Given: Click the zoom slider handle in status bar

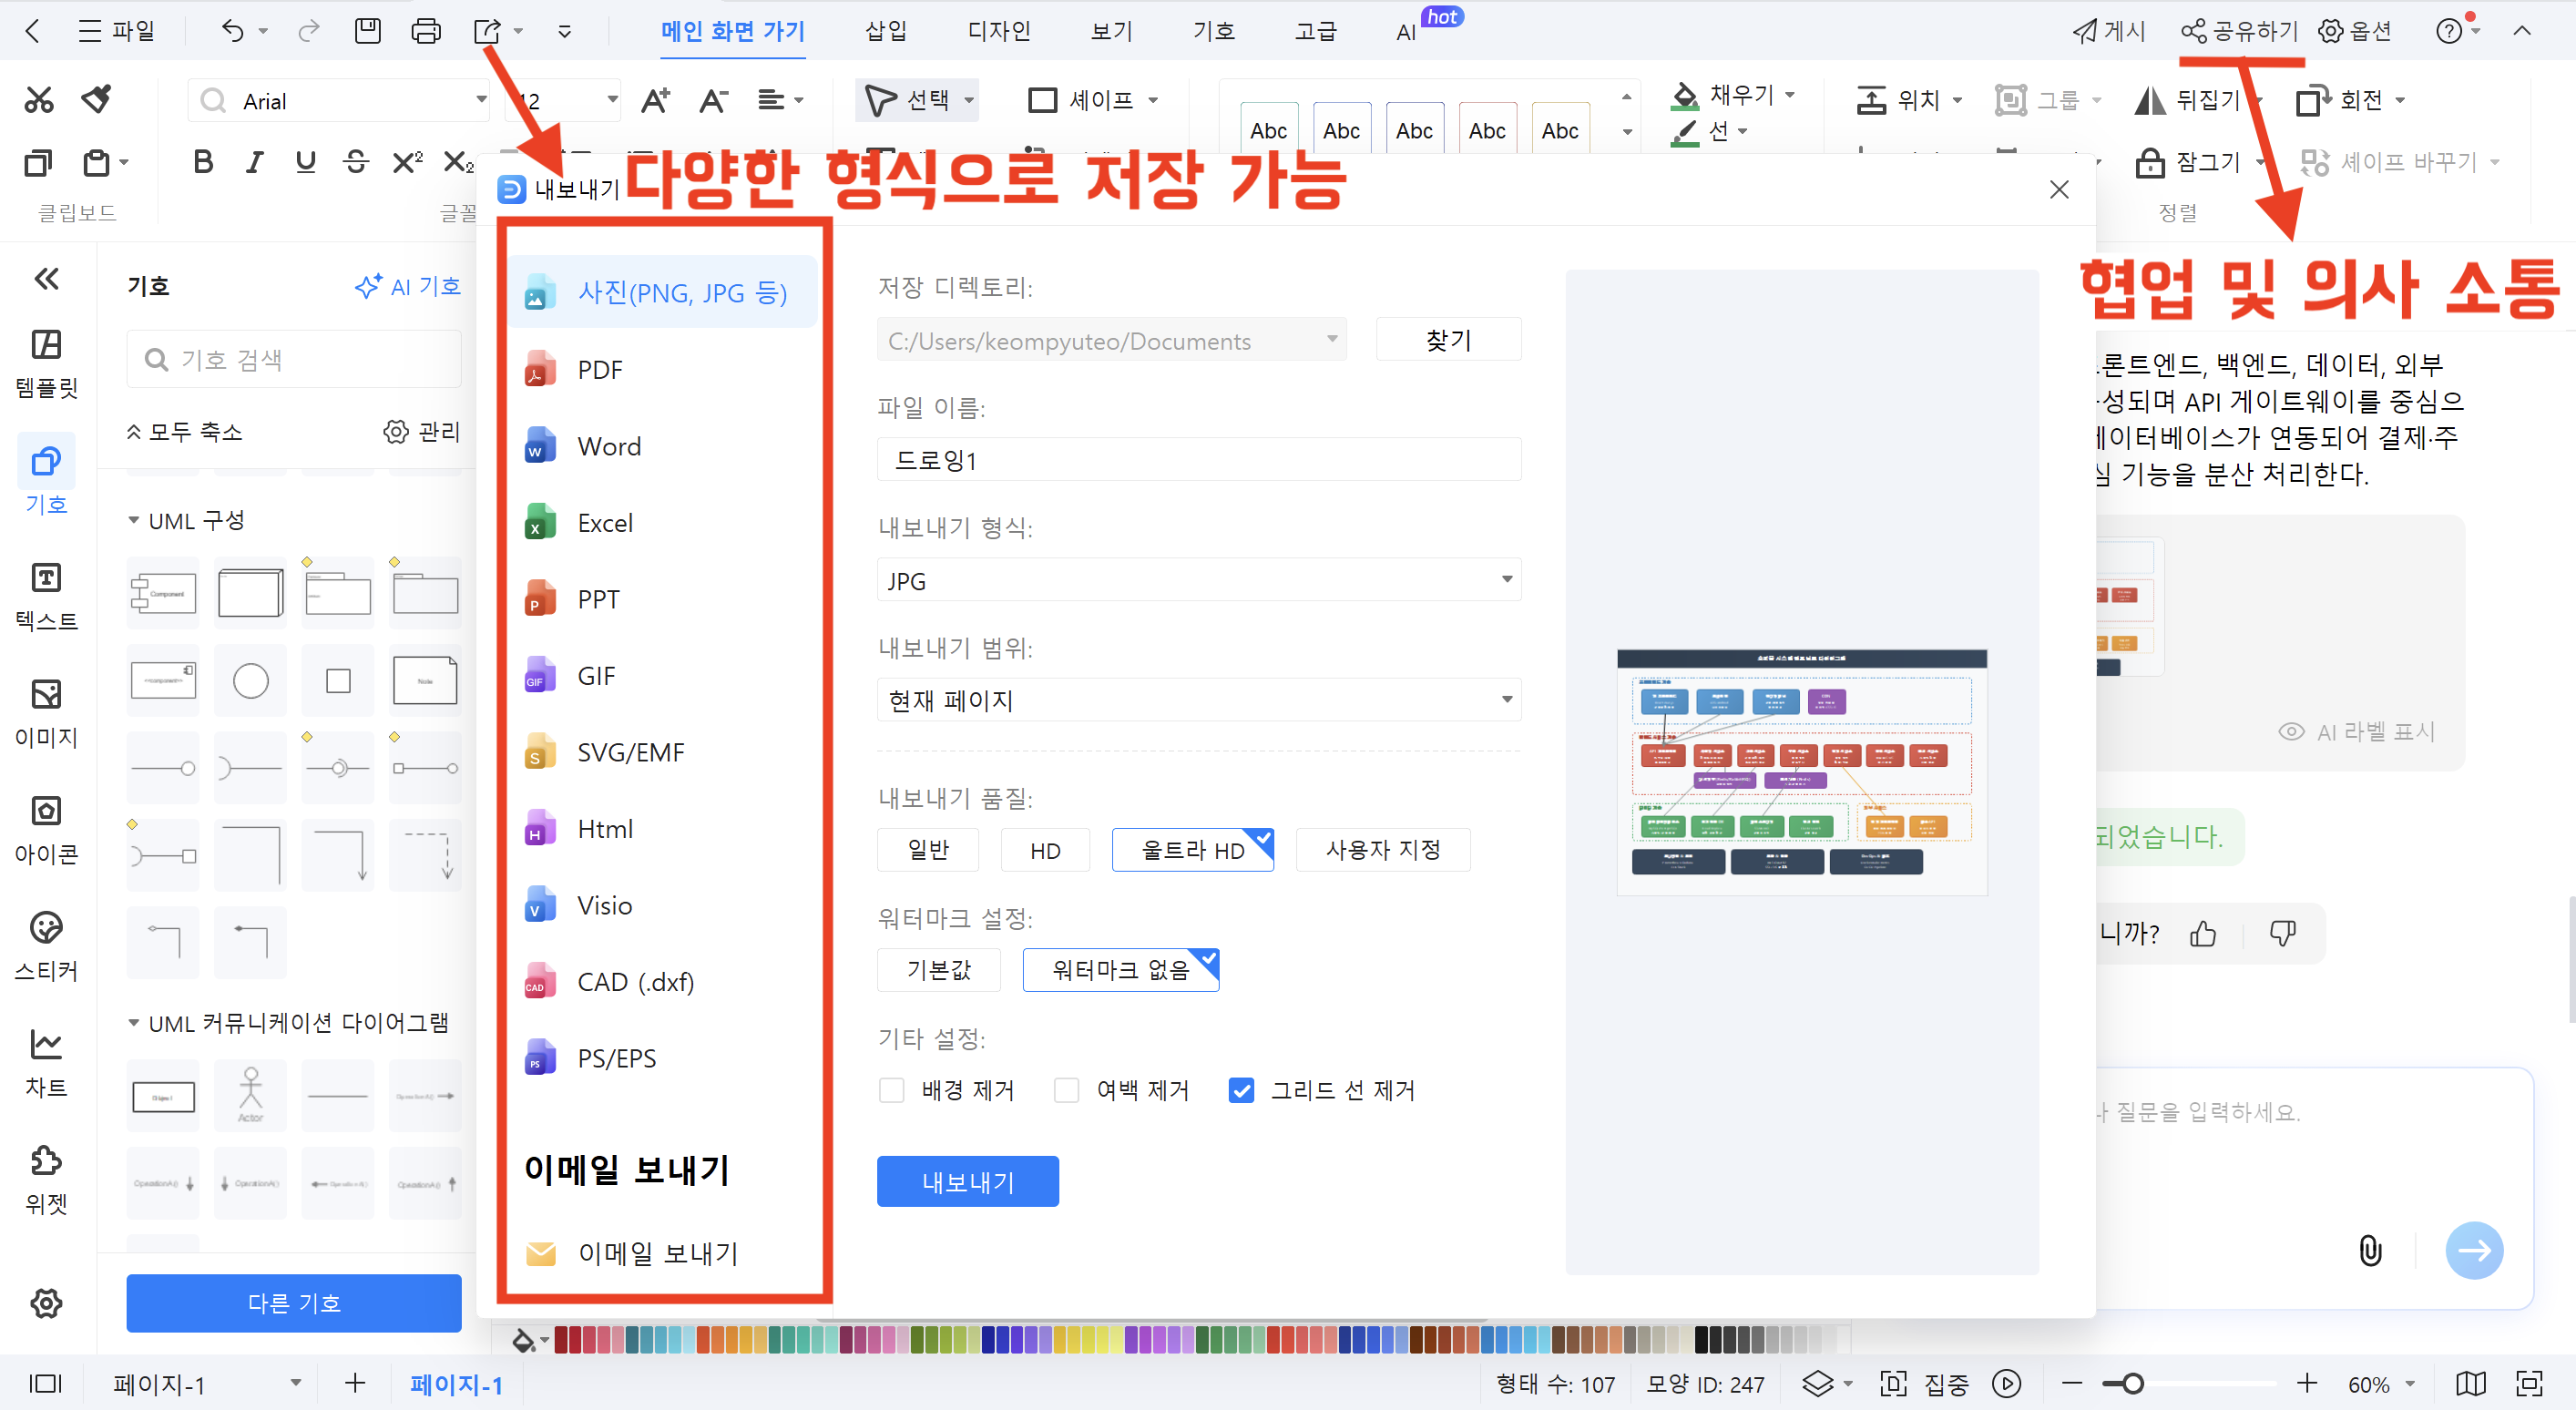Looking at the screenshot, I should 2133,1384.
